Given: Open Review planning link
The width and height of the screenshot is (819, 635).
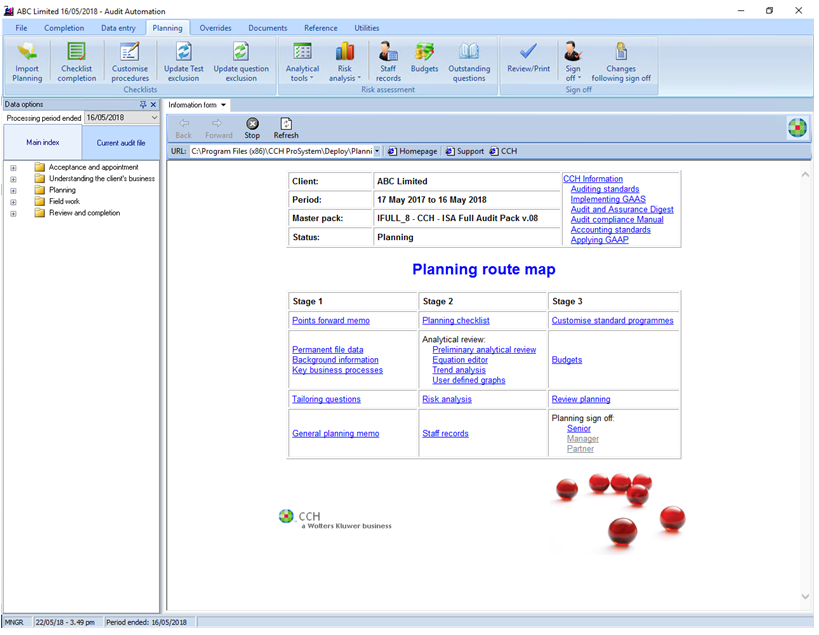Looking at the screenshot, I should pos(581,399).
